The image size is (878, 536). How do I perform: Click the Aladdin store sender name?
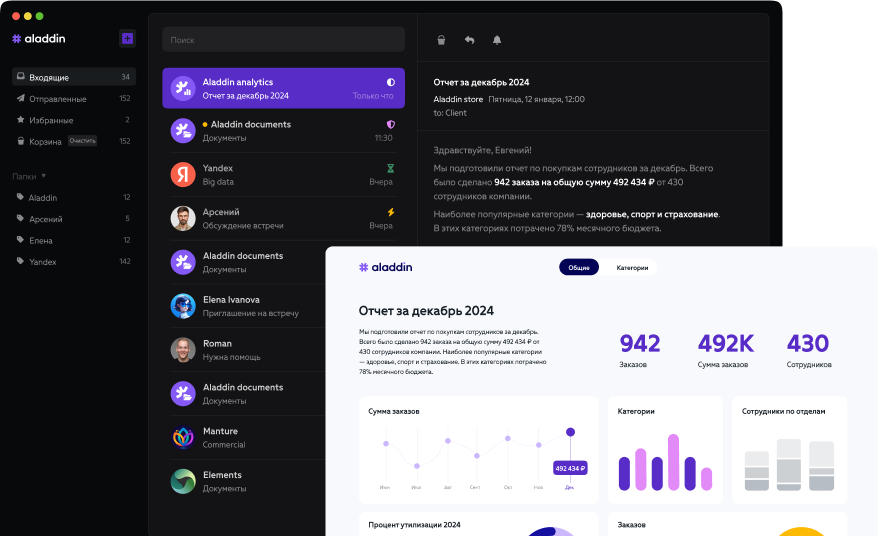click(x=458, y=99)
